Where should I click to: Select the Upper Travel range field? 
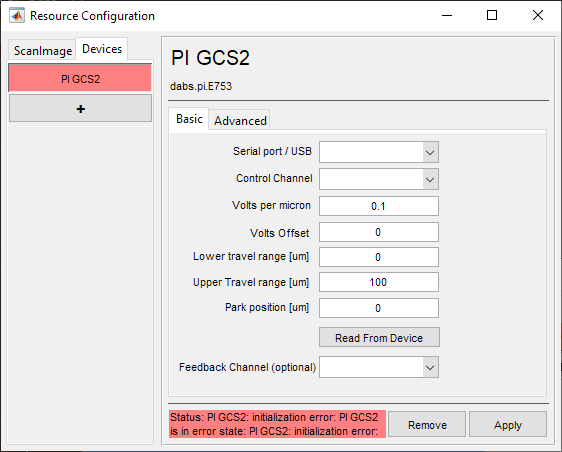[379, 282]
